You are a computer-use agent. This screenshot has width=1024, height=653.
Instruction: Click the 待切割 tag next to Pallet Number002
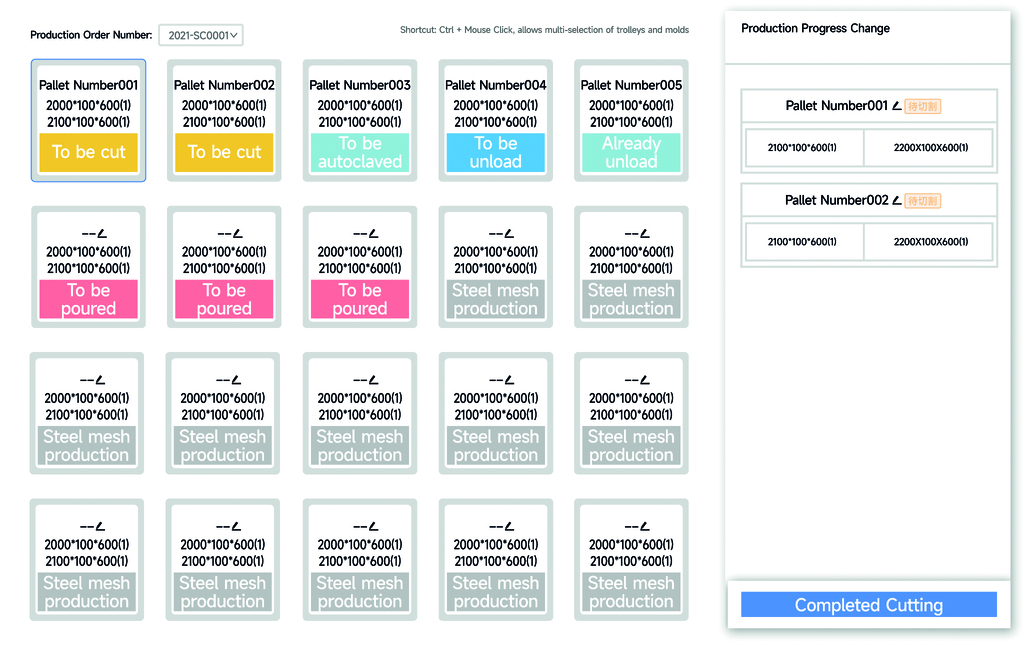click(922, 201)
